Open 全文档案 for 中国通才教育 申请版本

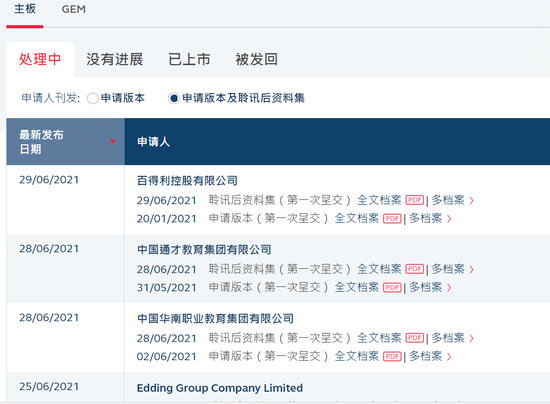click(x=357, y=287)
